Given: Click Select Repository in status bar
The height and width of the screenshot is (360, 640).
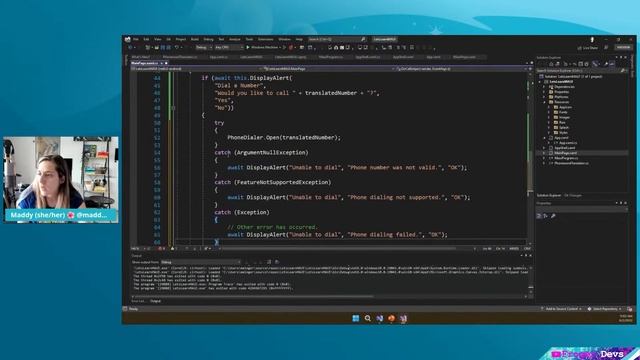Looking at the screenshot, I should 604,309.
